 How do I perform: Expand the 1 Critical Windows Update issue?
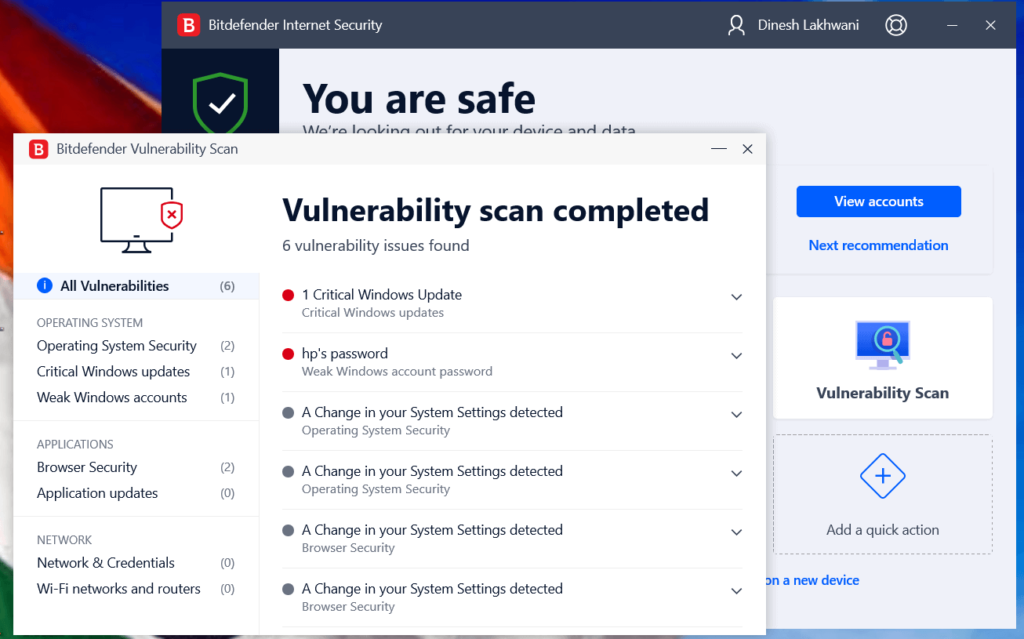(x=736, y=297)
